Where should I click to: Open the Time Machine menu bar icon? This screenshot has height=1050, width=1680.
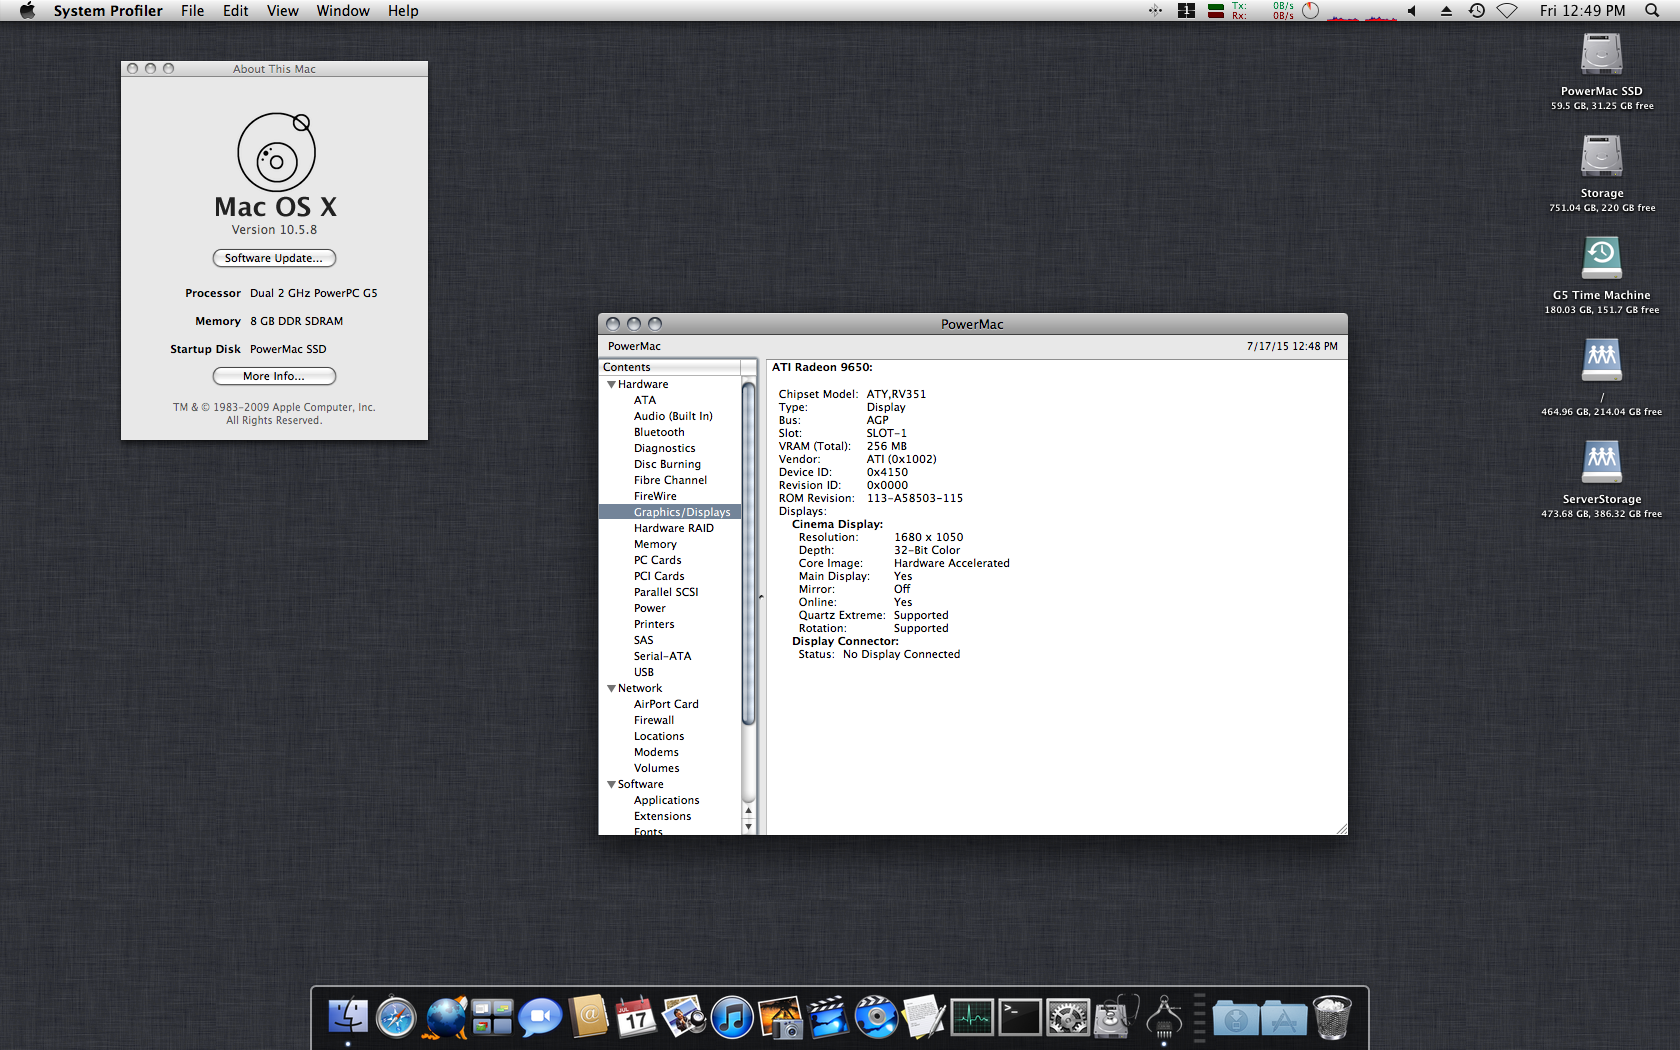tap(1476, 11)
